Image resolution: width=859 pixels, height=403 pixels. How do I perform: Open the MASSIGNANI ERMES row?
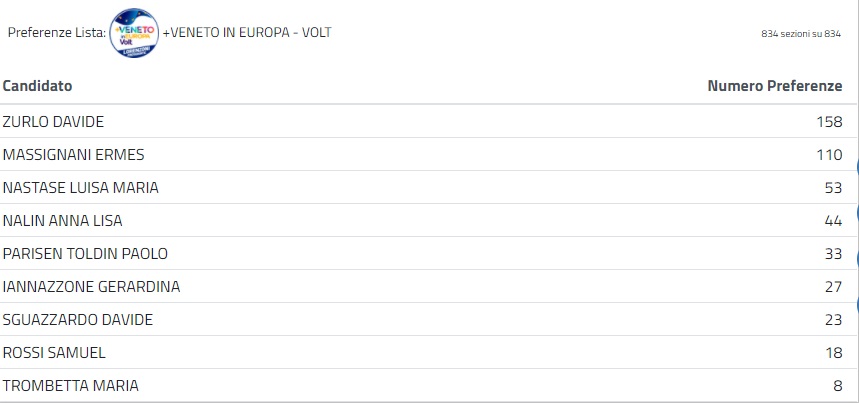pos(74,155)
